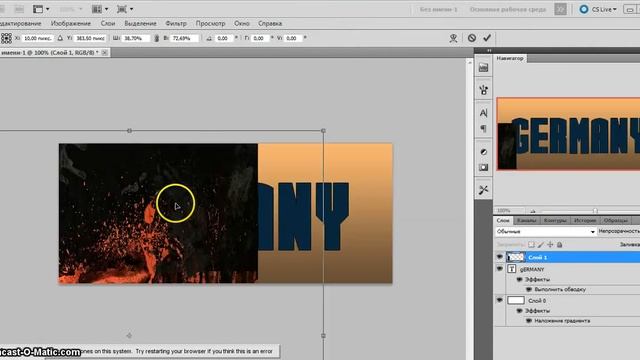Open the Mini Bridge panel icon

[483, 68]
